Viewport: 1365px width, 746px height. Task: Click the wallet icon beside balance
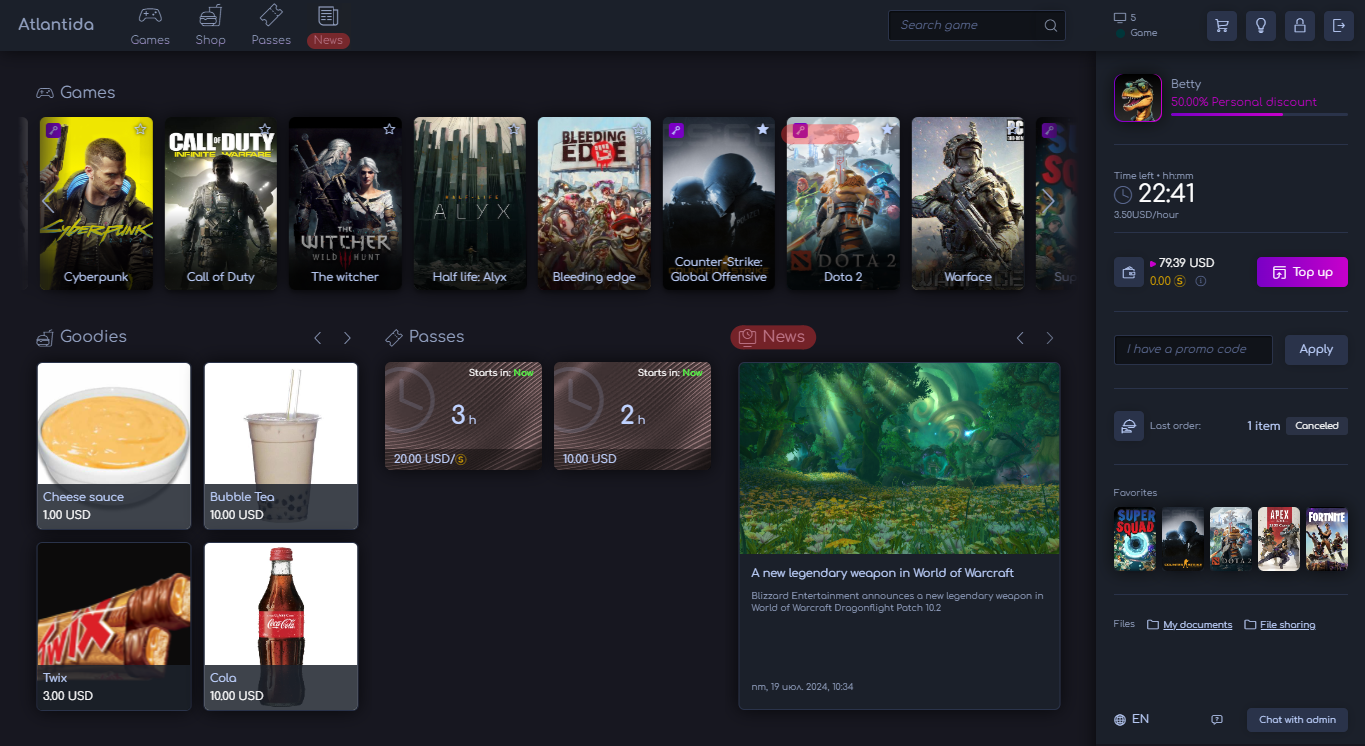click(x=1129, y=272)
